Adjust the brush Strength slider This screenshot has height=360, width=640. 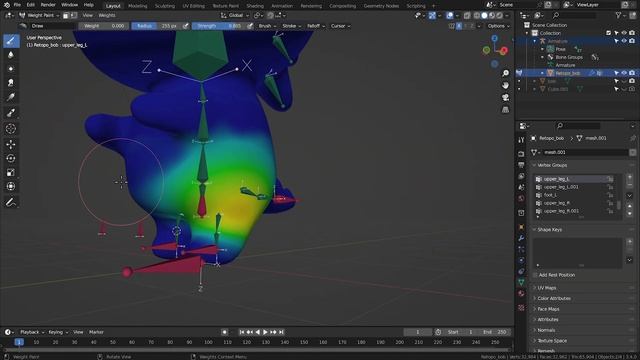(219, 26)
